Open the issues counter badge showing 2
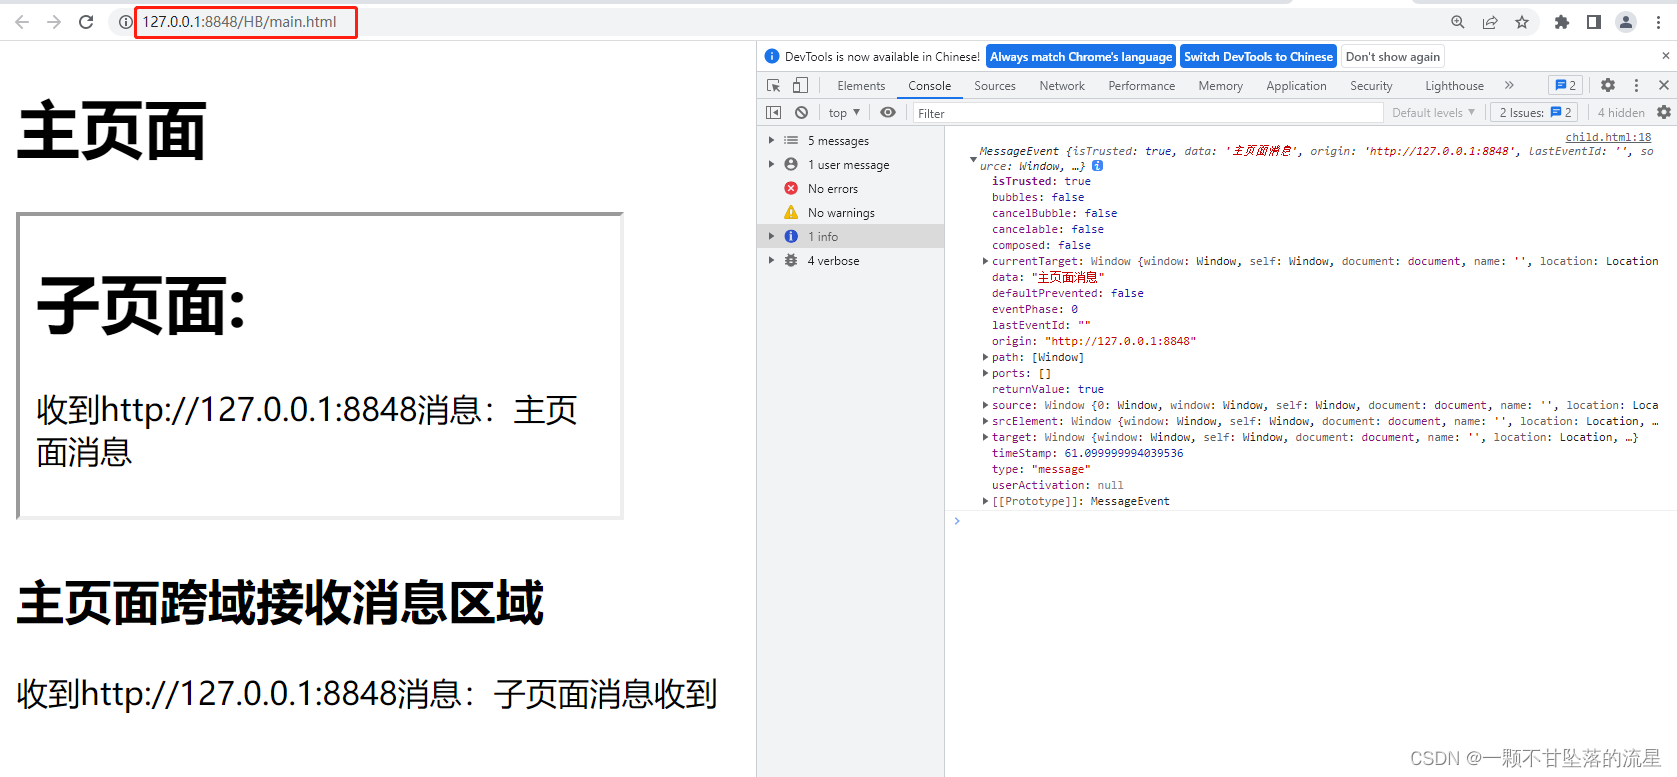The width and height of the screenshot is (1677, 777). click(1565, 86)
